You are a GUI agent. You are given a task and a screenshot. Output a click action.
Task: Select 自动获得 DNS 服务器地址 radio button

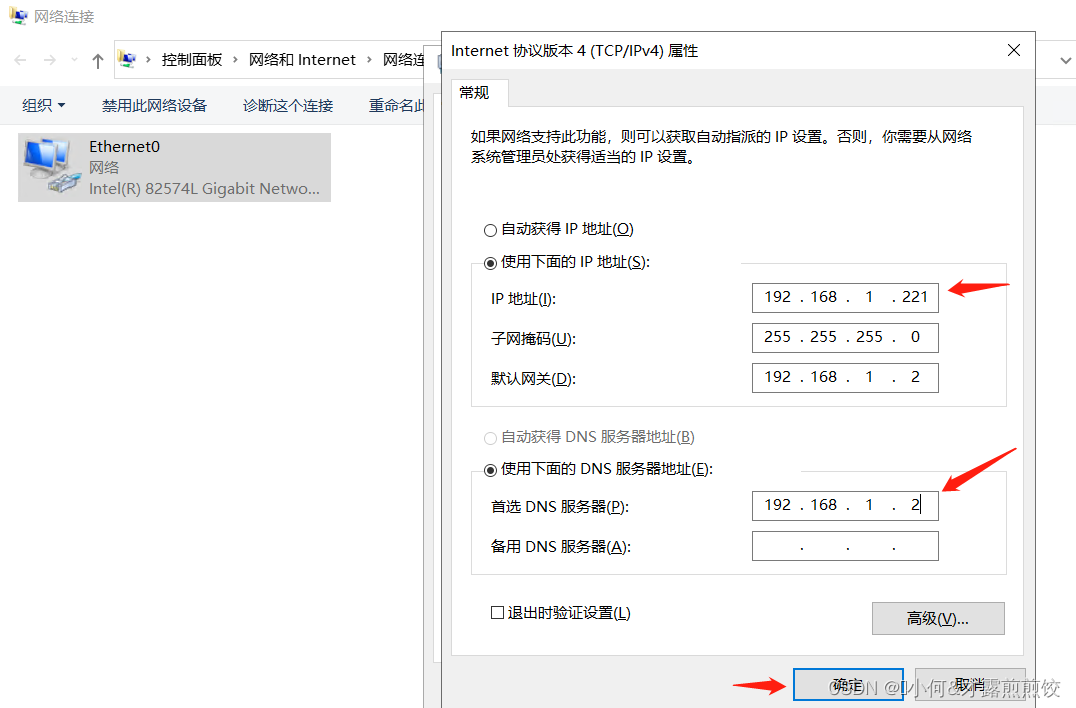490,438
